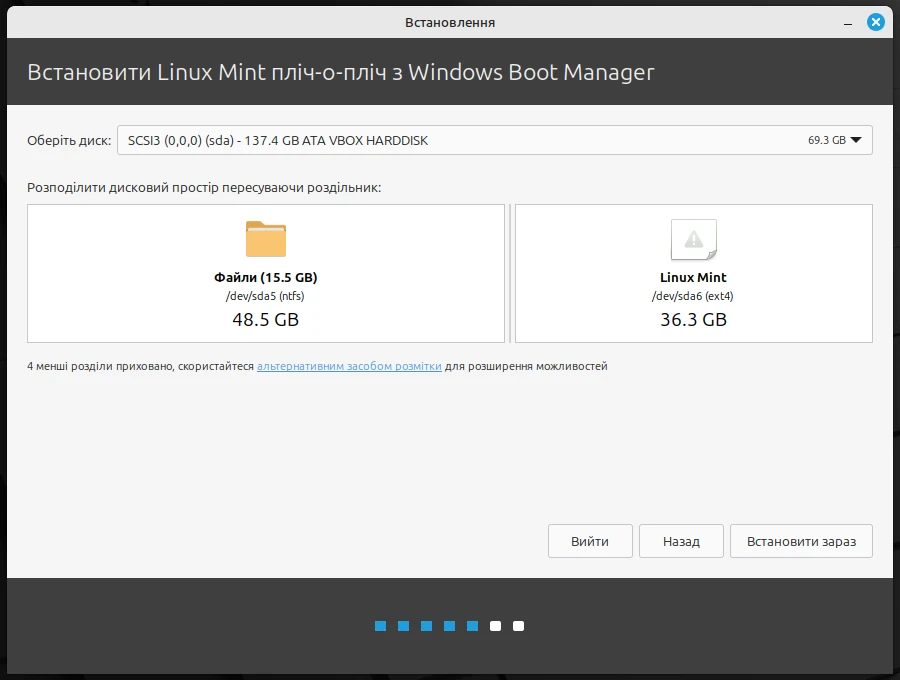Go back with the Назад button
The height and width of the screenshot is (680, 900).
[x=681, y=541]
